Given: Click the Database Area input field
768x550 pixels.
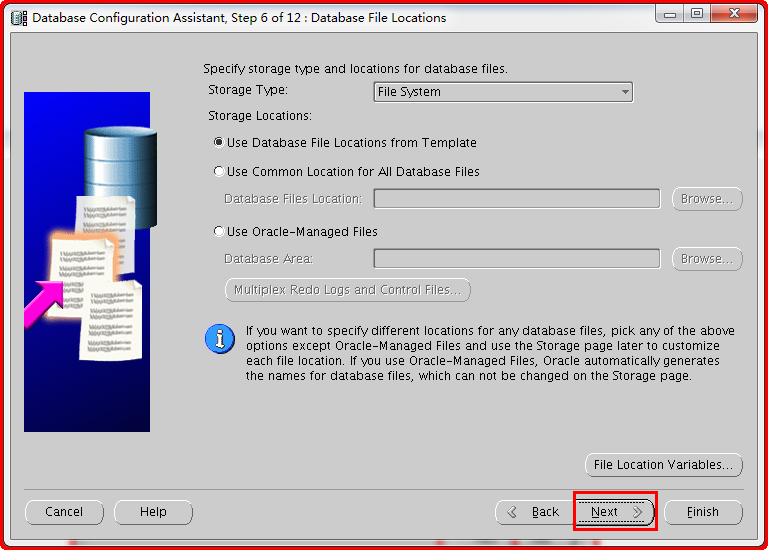Looking at the screenshot, I should tap(517, 259).
